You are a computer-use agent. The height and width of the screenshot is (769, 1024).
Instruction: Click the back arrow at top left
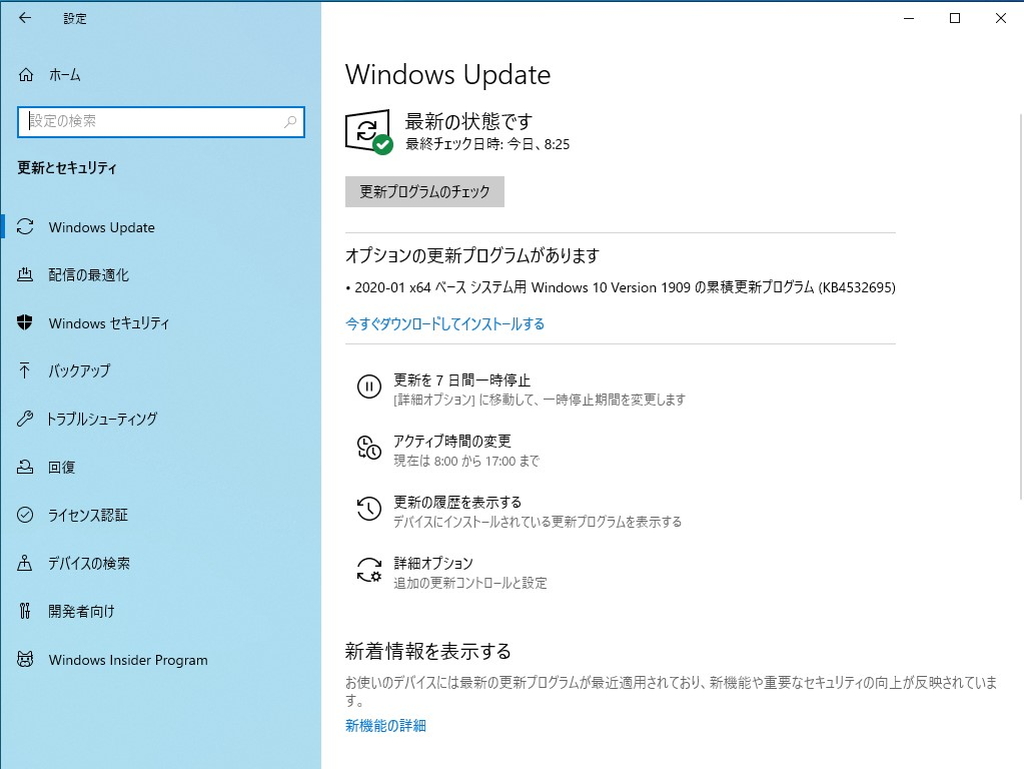pyautogui.click(x=24, y=18)
